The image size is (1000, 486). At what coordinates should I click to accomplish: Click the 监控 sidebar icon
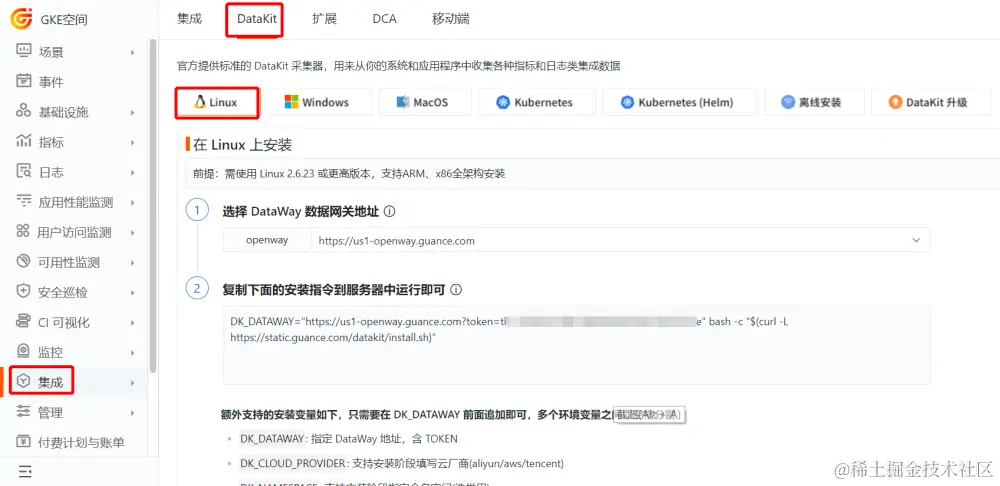click(x=24, y=351)
